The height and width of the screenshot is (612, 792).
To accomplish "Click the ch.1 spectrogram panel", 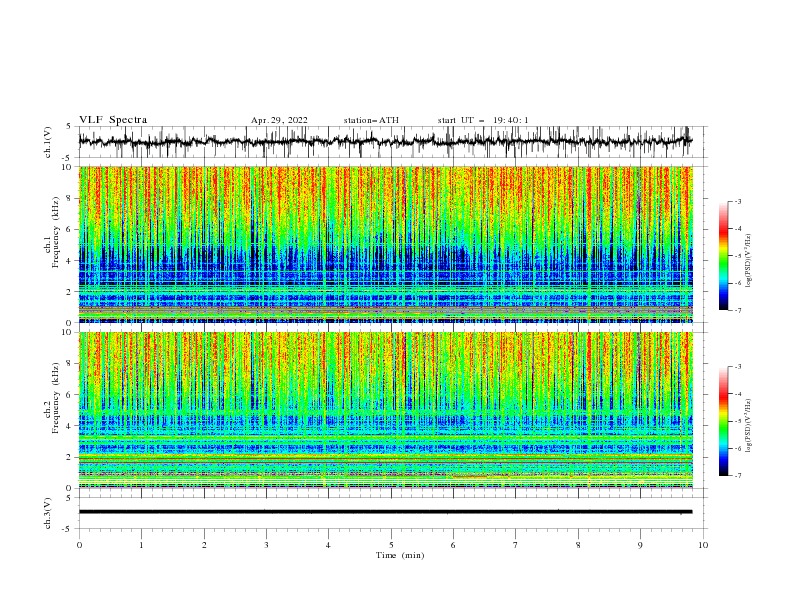I will click(x=385, y=244).
